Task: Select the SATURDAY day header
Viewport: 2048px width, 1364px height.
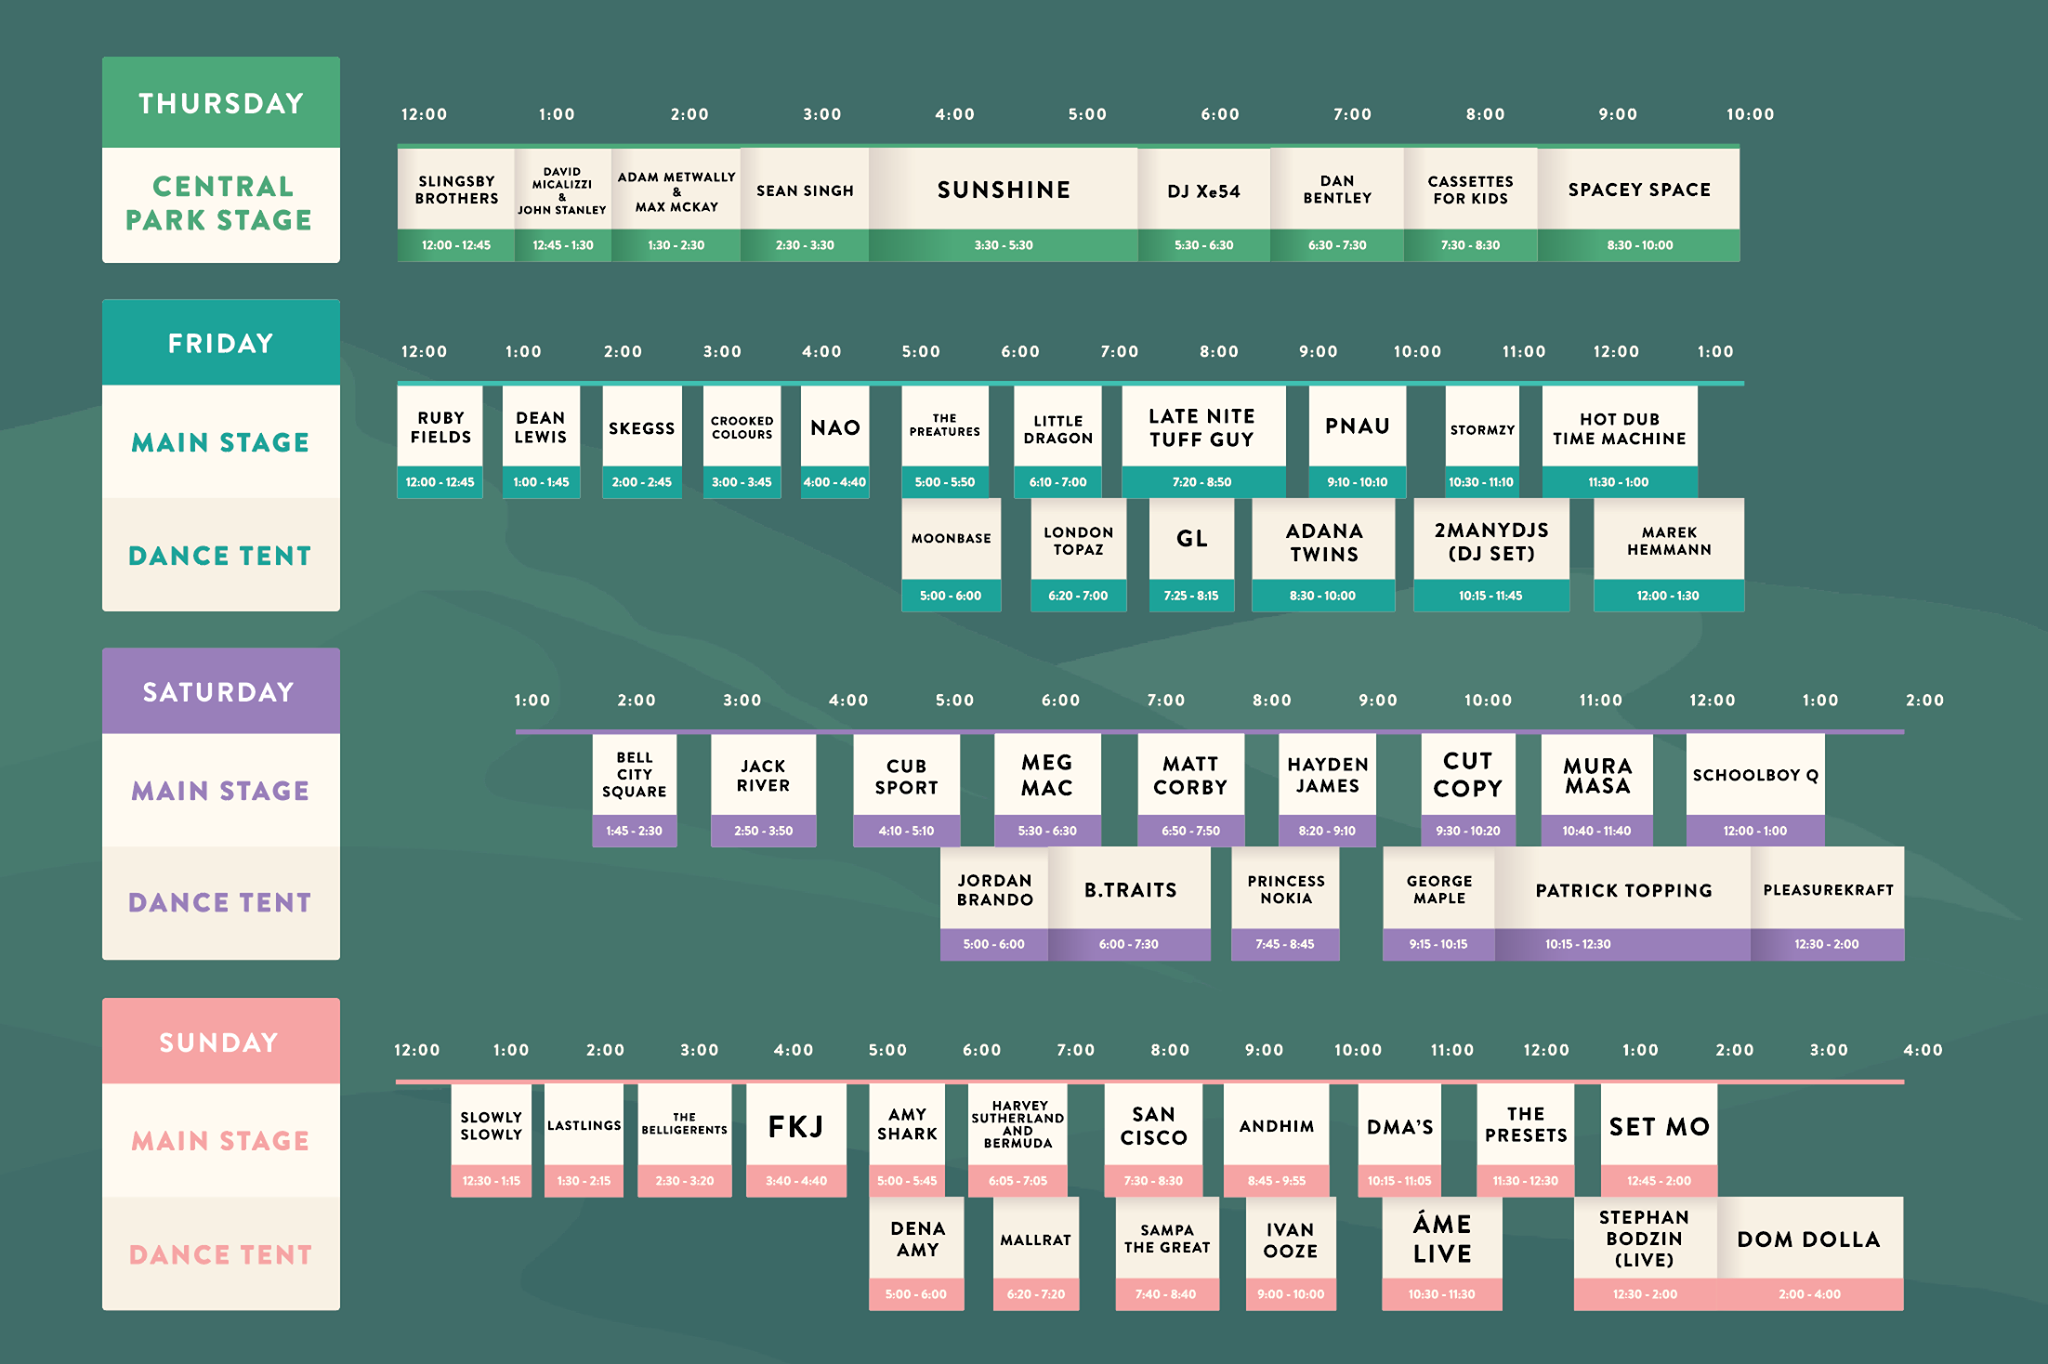Action: tap(221, 691)
